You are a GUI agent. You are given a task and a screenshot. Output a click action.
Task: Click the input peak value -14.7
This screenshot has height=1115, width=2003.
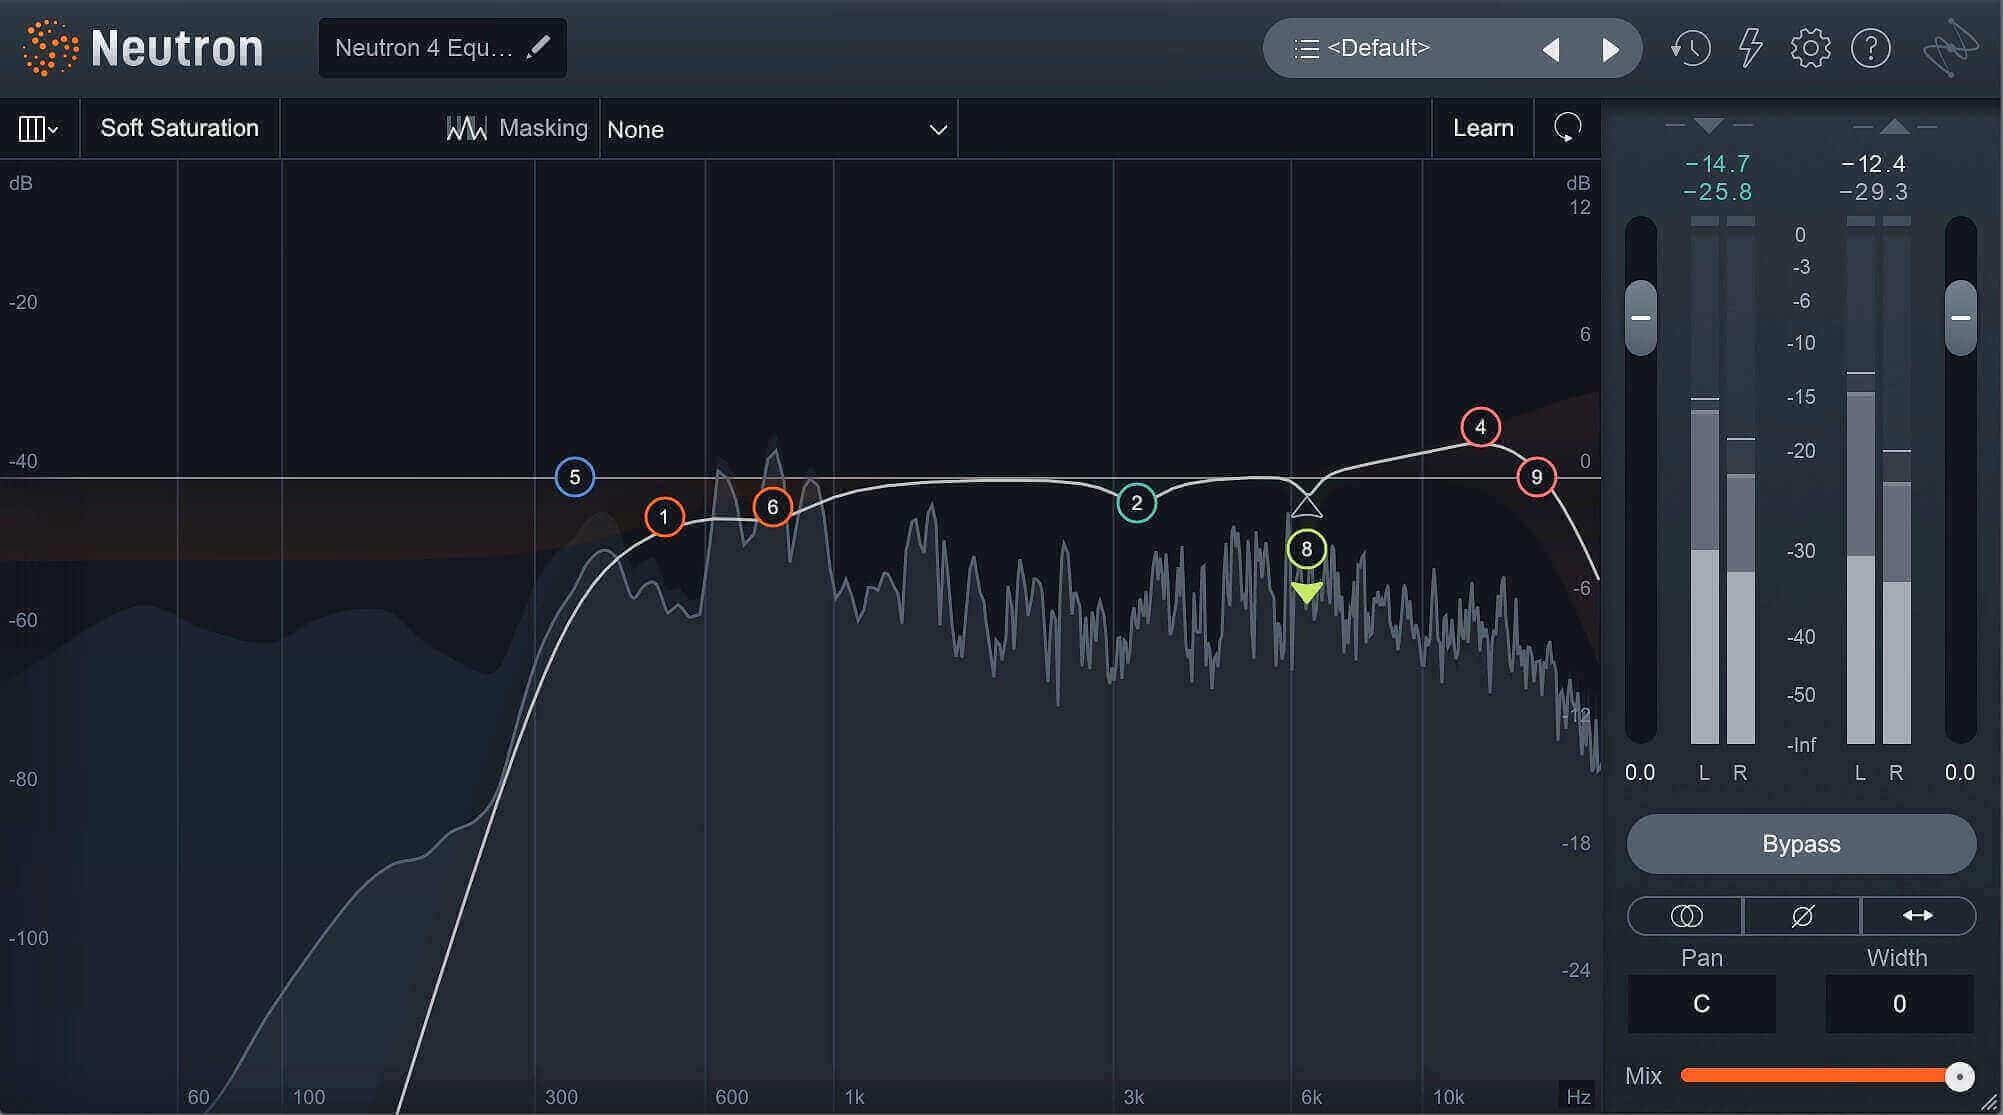[1718, 163]
